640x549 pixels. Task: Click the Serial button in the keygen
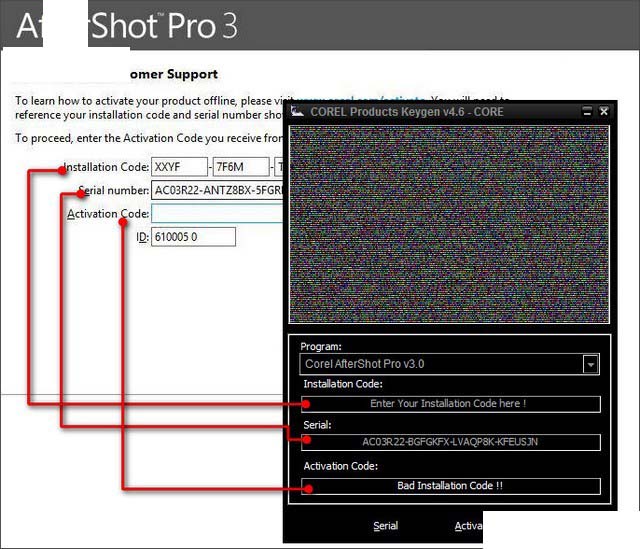385,526
